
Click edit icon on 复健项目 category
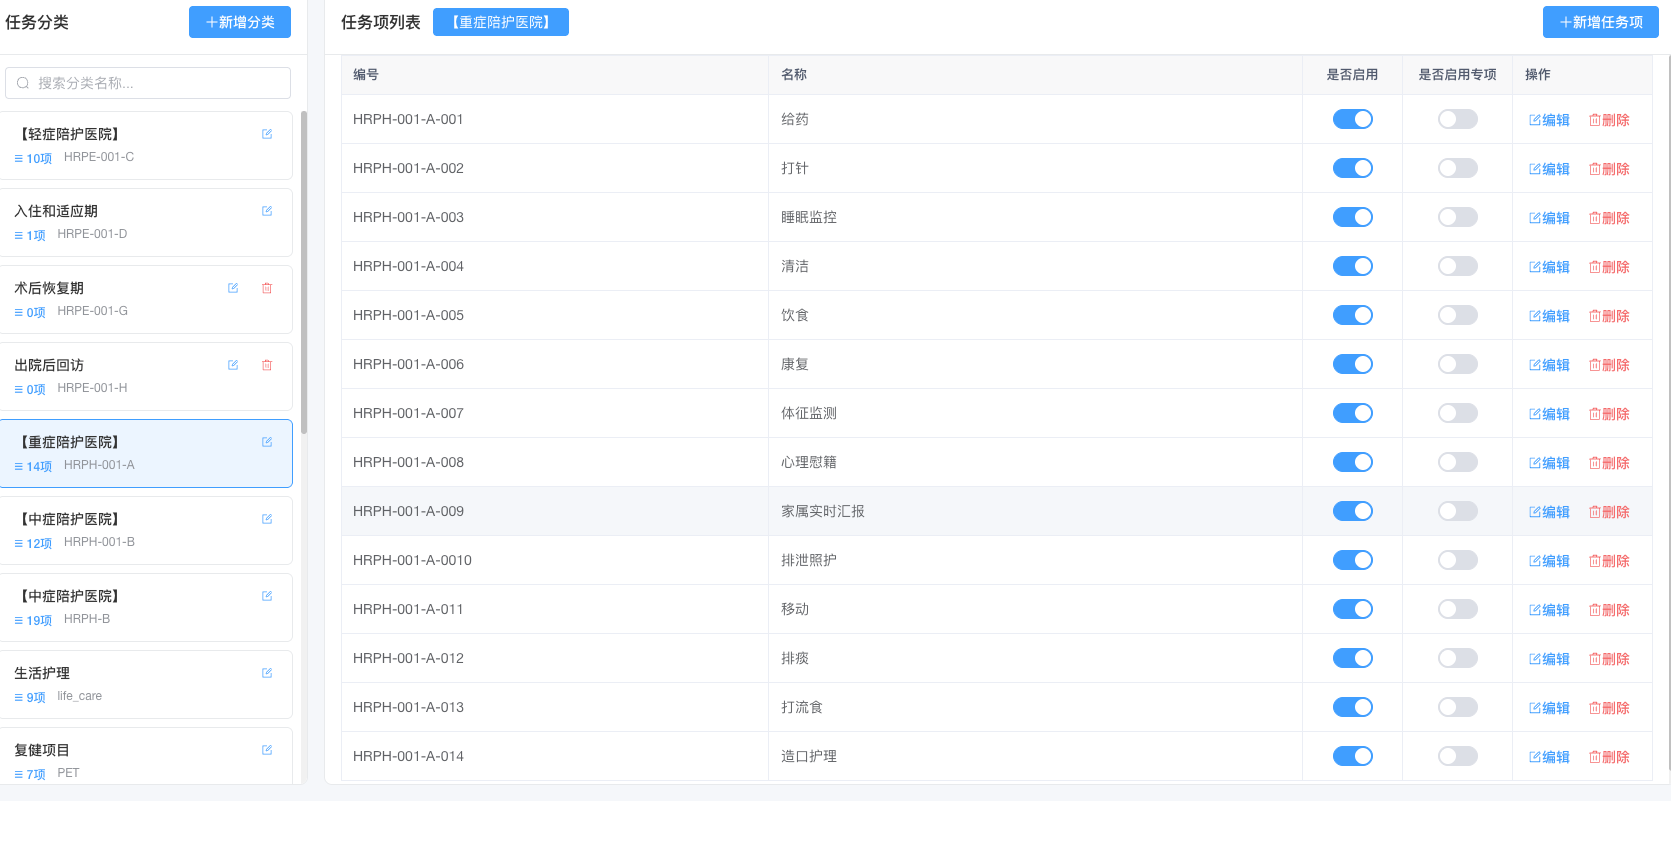click(267, 750)
